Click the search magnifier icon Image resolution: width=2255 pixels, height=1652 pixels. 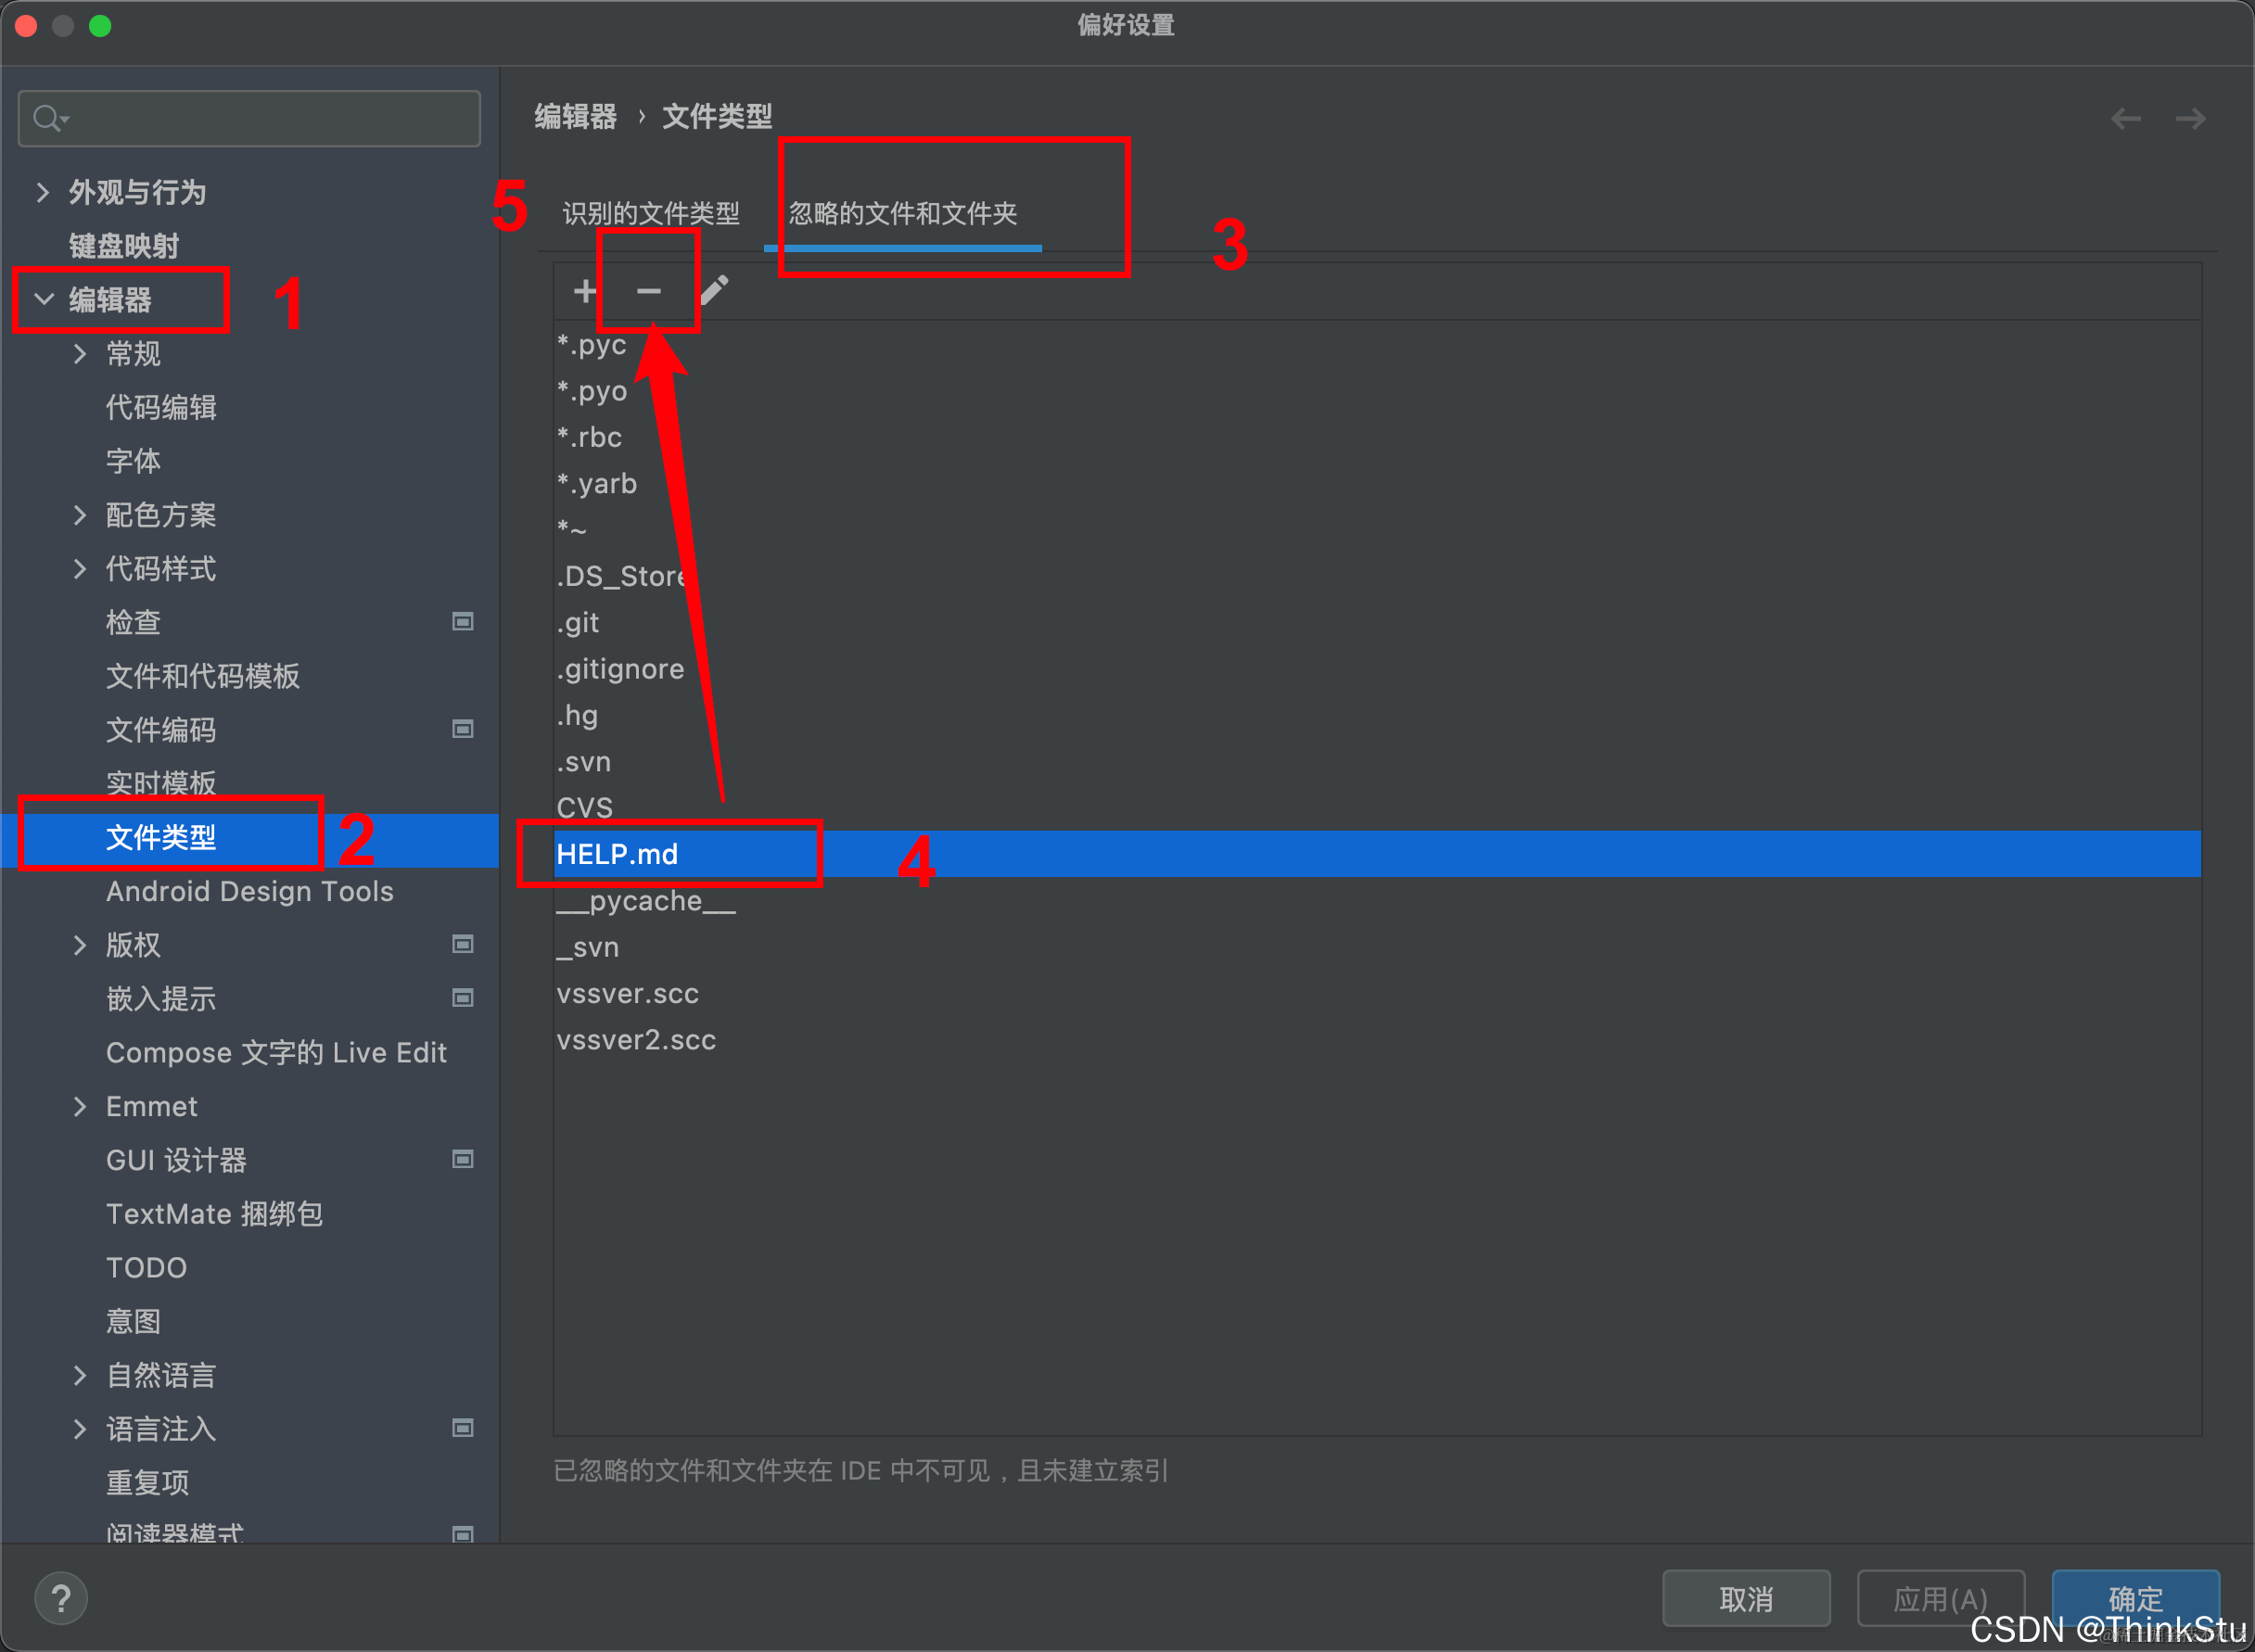(x=47, y=119)
